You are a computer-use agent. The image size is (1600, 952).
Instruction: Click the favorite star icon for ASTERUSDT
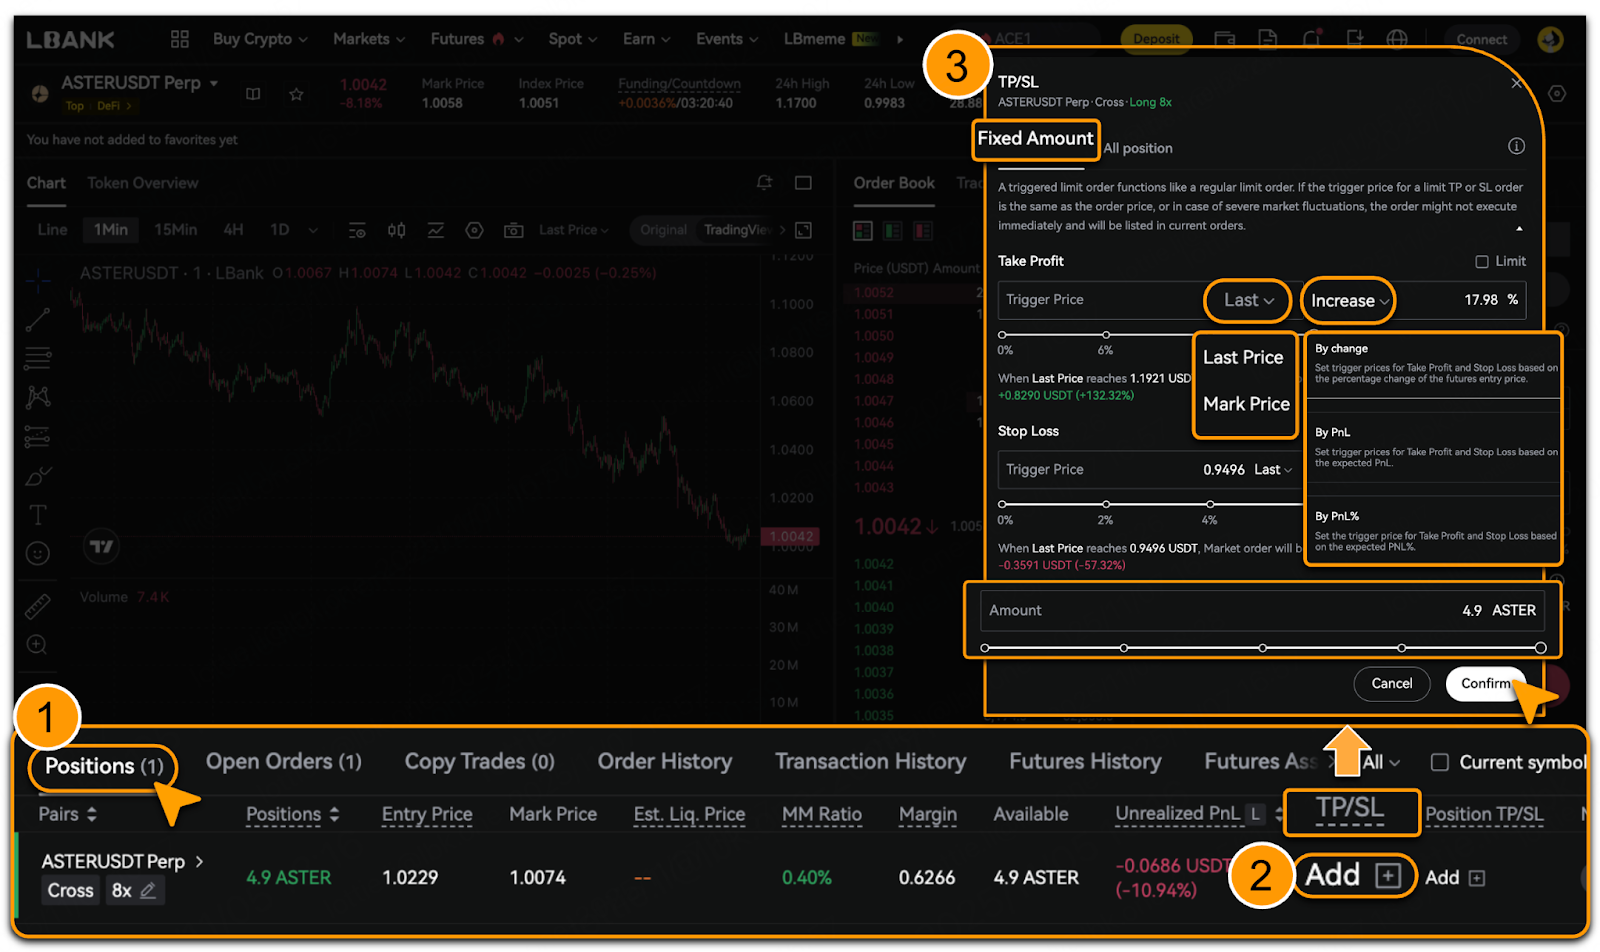click(x=296, y=94)
